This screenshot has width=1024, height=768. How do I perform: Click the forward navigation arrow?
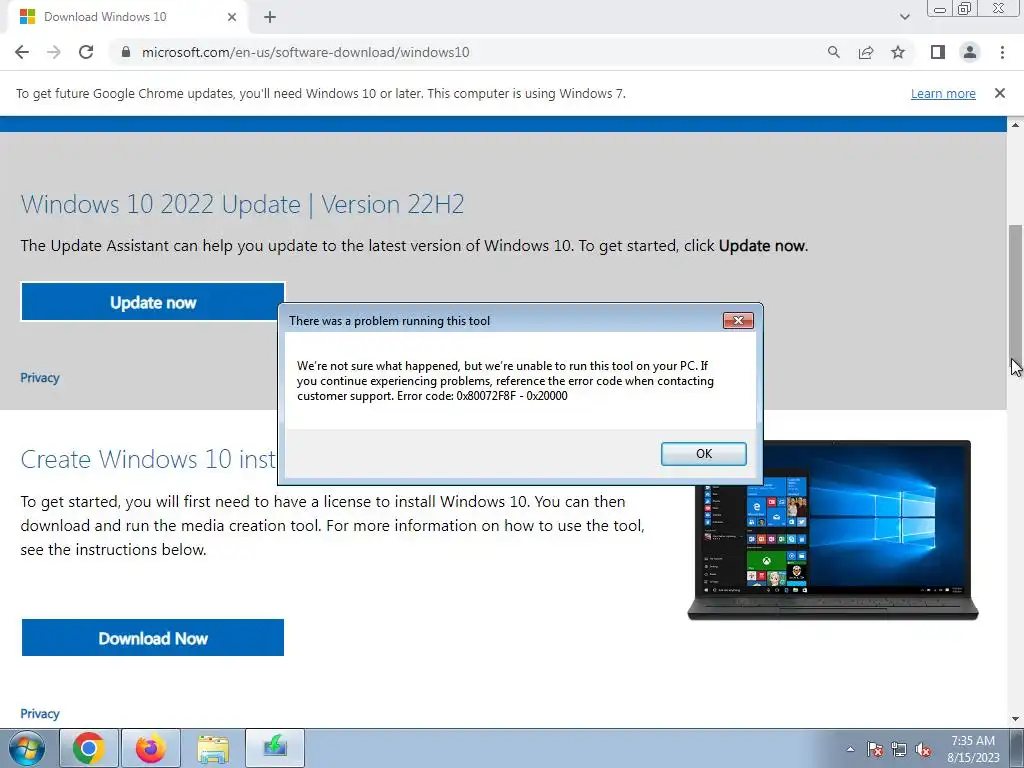click(54, 52)
